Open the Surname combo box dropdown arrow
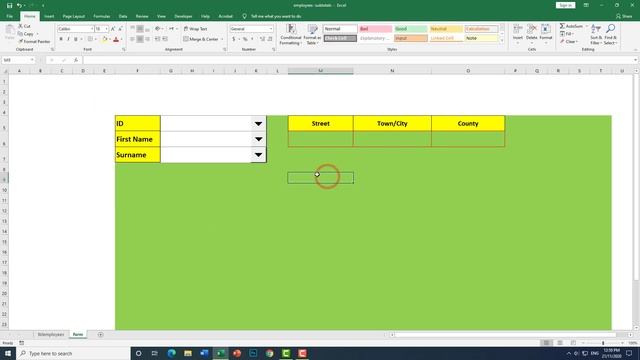The width and height of the screenshot is (640, 360). click(x=258, y=155)
